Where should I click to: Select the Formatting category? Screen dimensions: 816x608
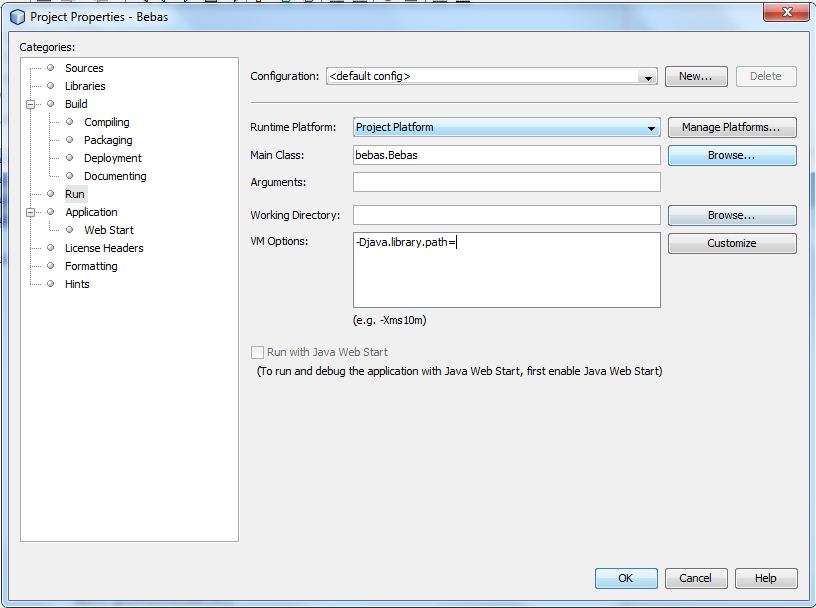point(91,266)
